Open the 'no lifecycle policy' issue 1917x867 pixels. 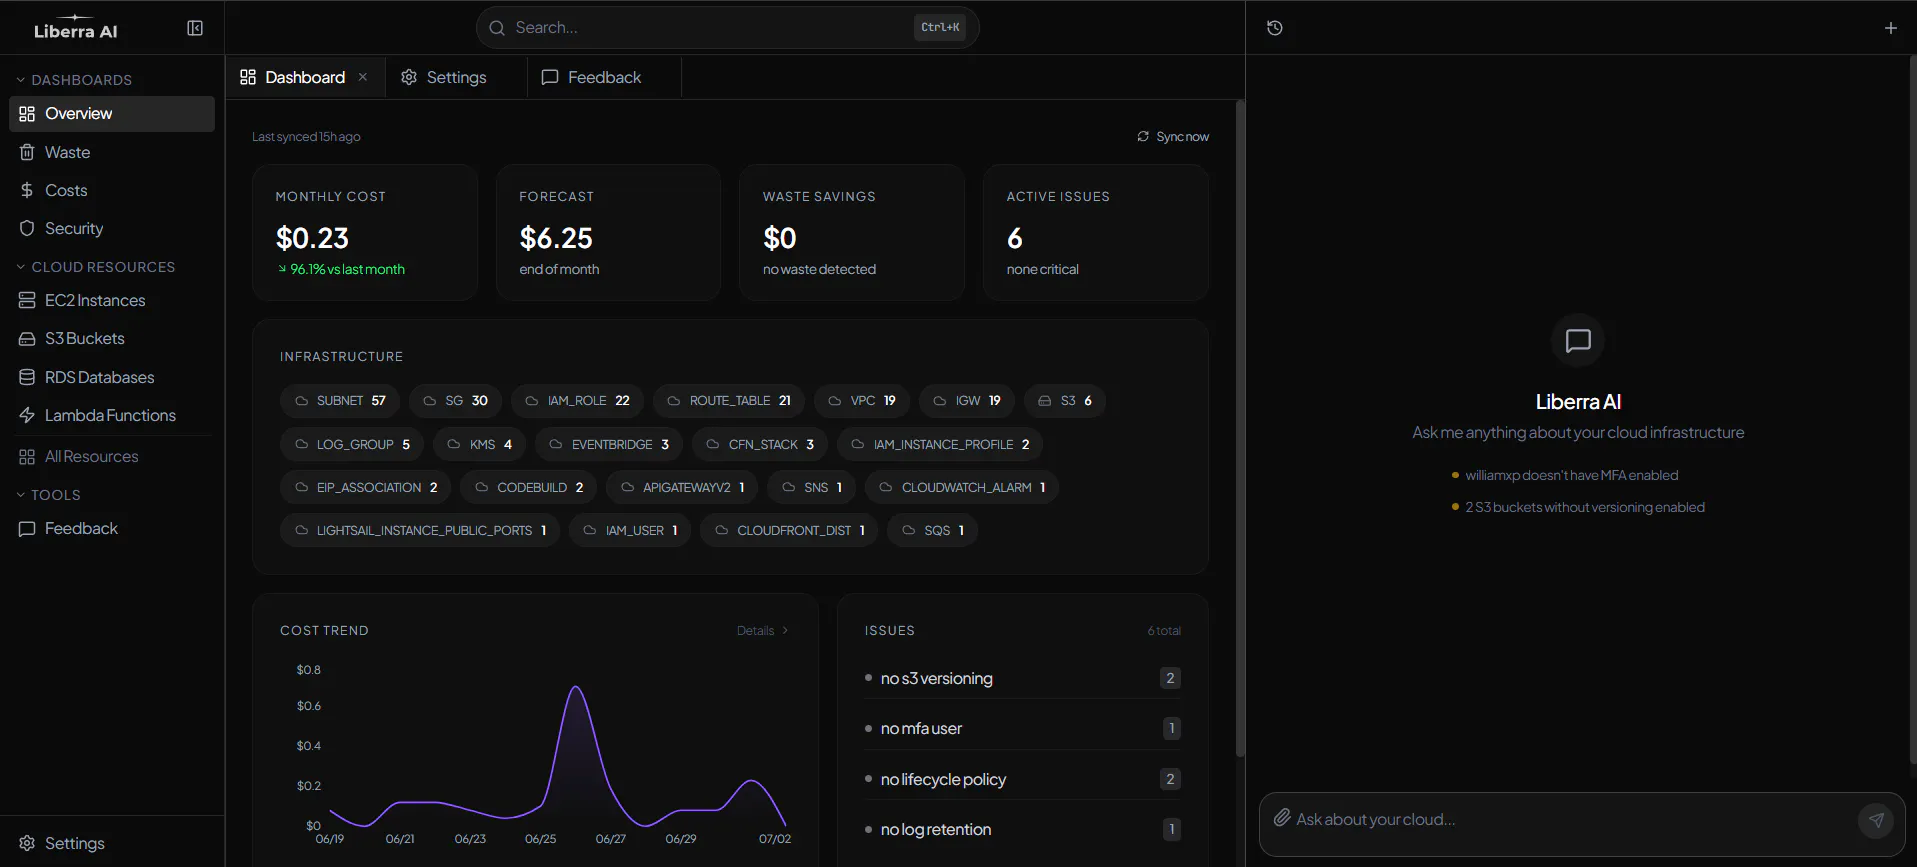(x=1022, y=779)
